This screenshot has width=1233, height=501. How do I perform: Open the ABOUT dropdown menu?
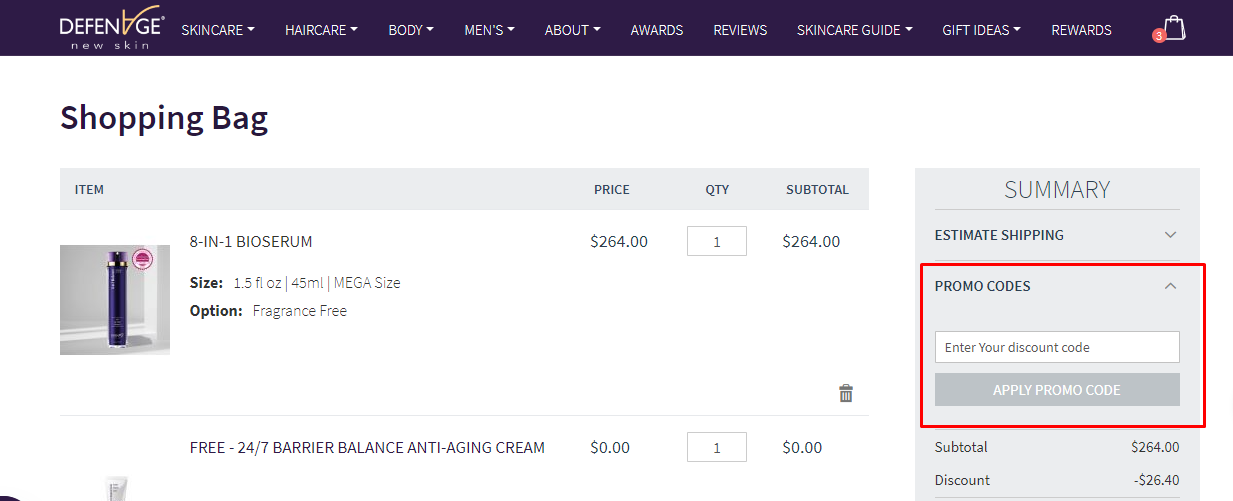click(x=572, y=30)
